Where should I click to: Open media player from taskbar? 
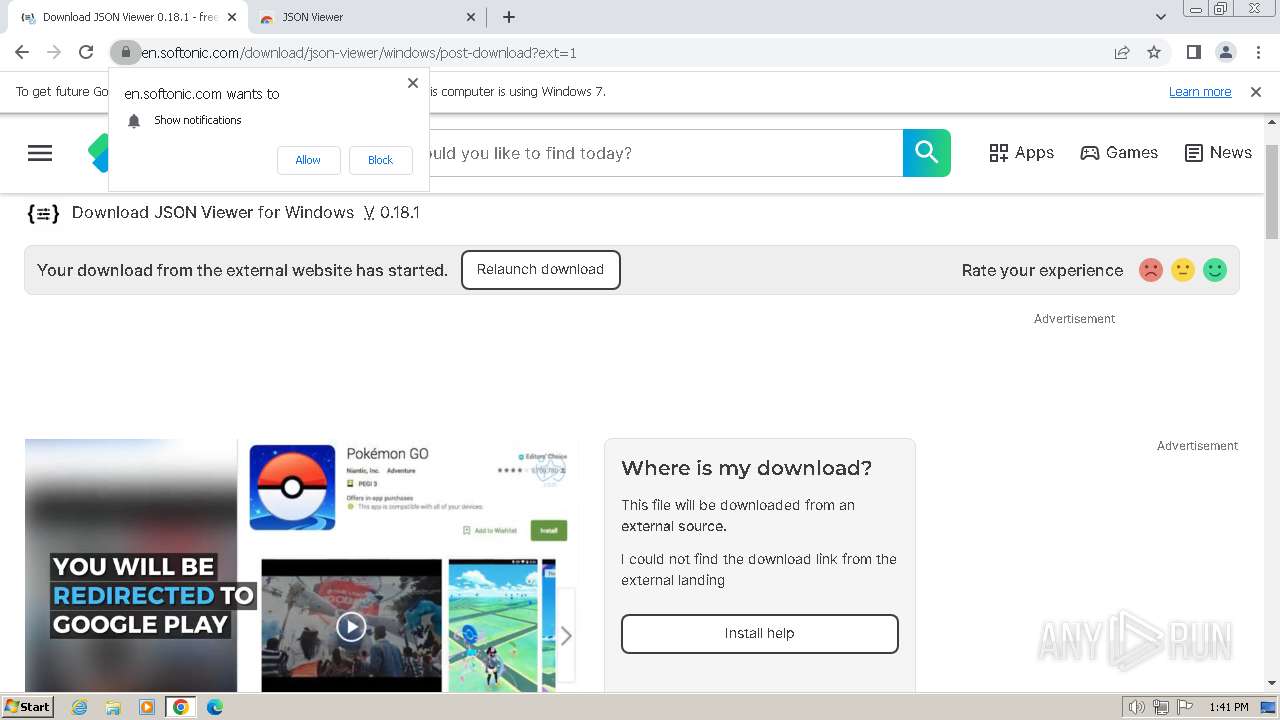pos(147,707)
